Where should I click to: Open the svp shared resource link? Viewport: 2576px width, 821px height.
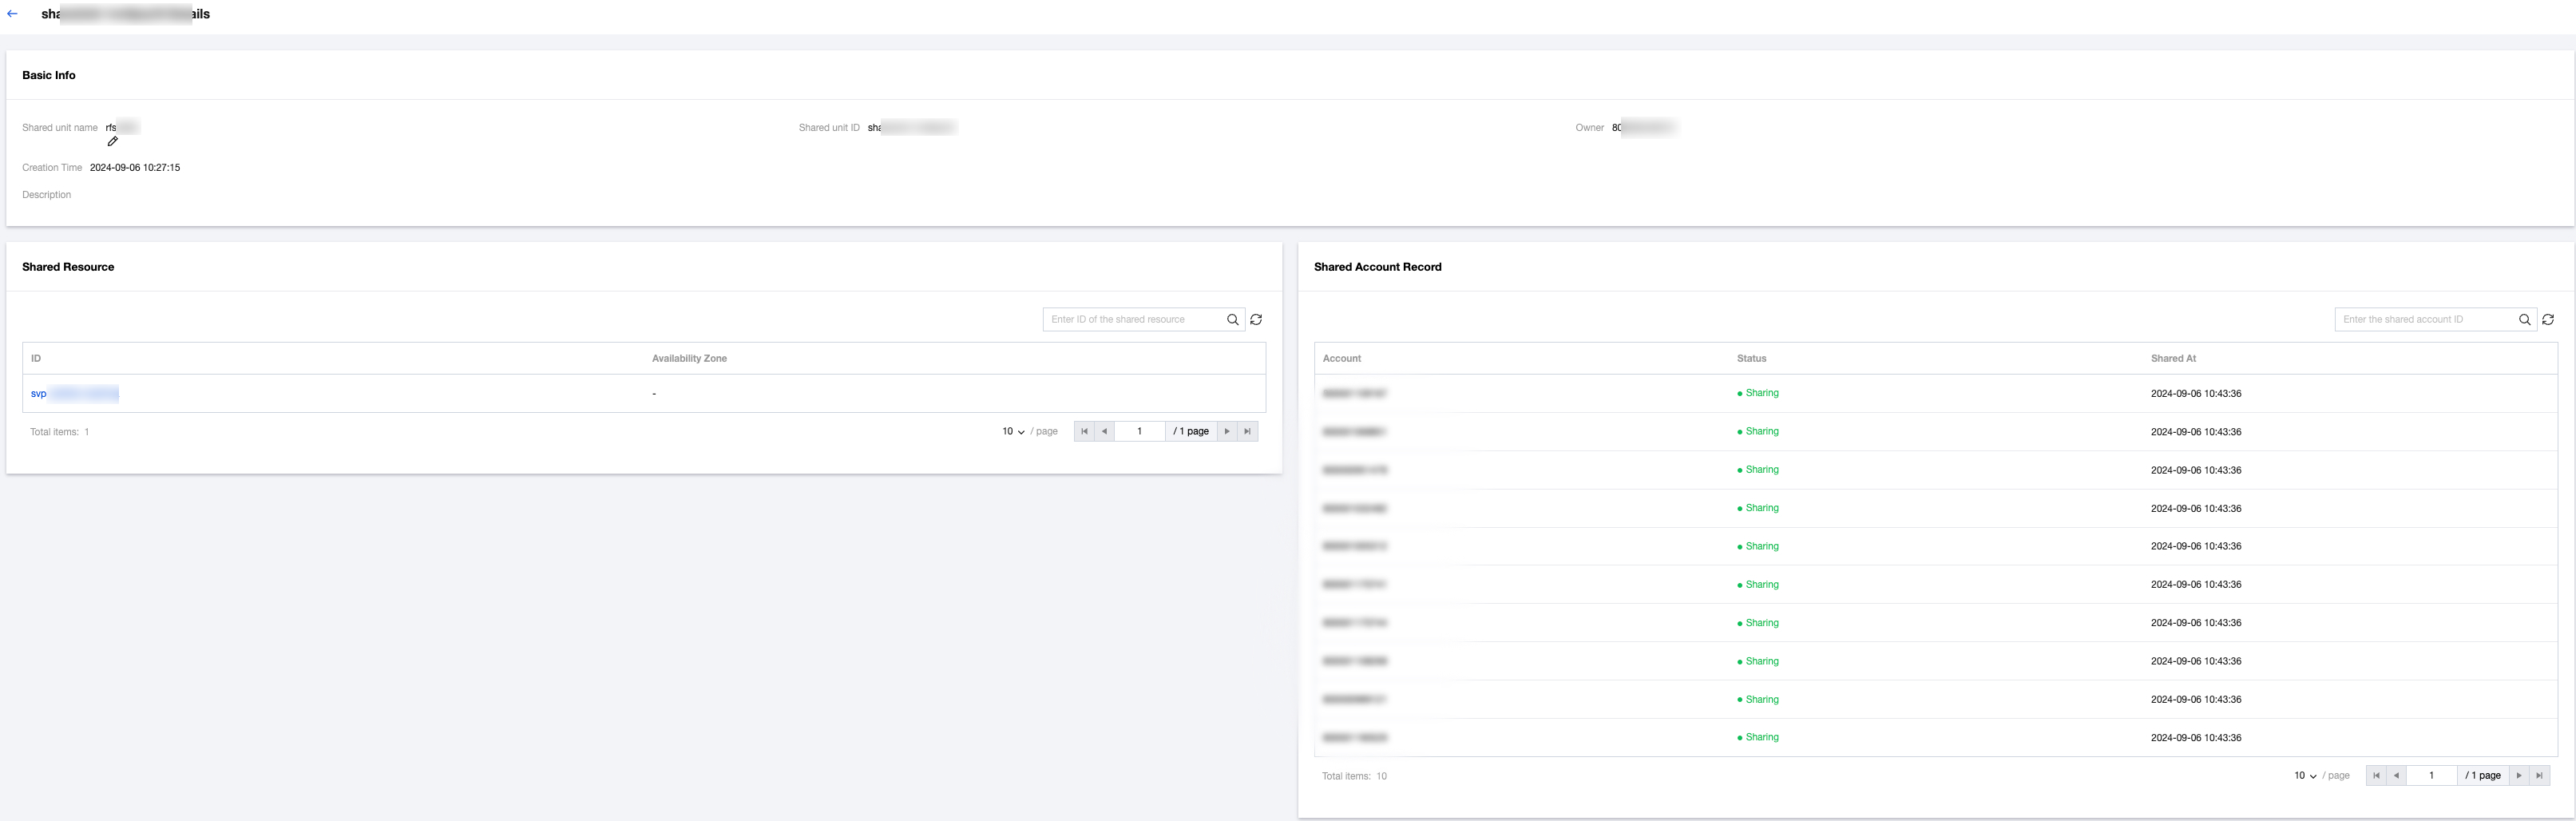pos(75,394)
